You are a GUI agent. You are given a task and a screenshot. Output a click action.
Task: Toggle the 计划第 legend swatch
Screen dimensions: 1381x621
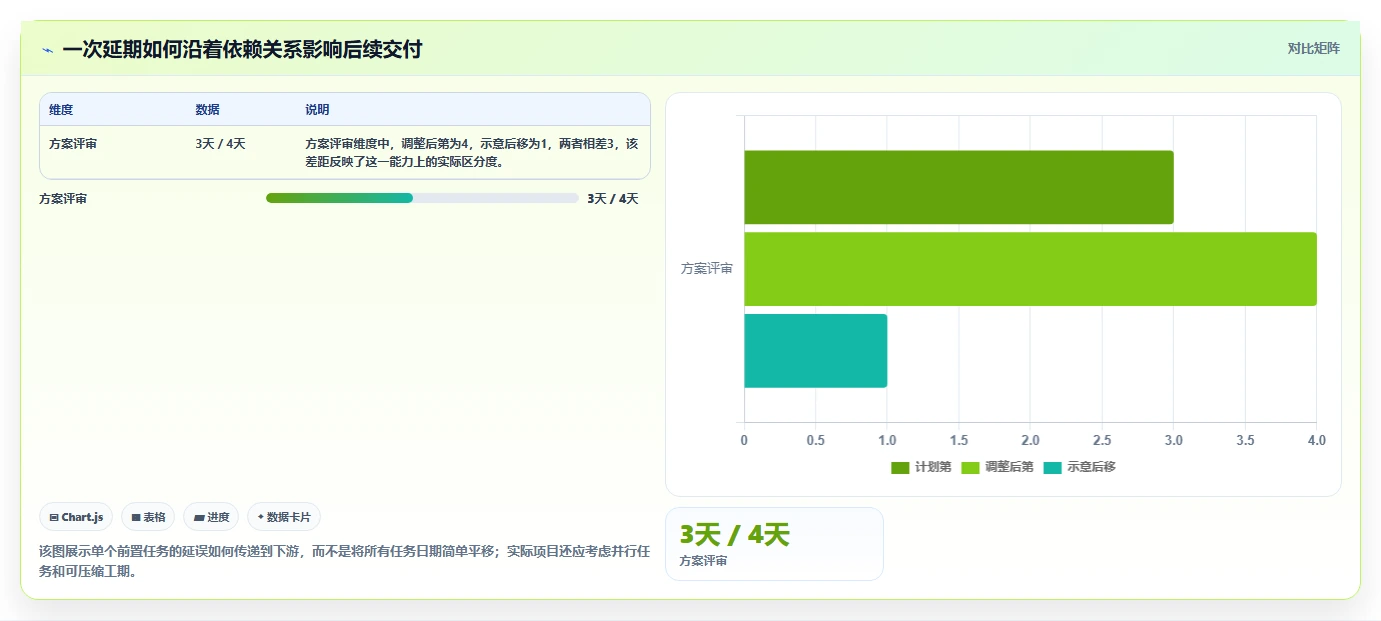pos(900,467)
